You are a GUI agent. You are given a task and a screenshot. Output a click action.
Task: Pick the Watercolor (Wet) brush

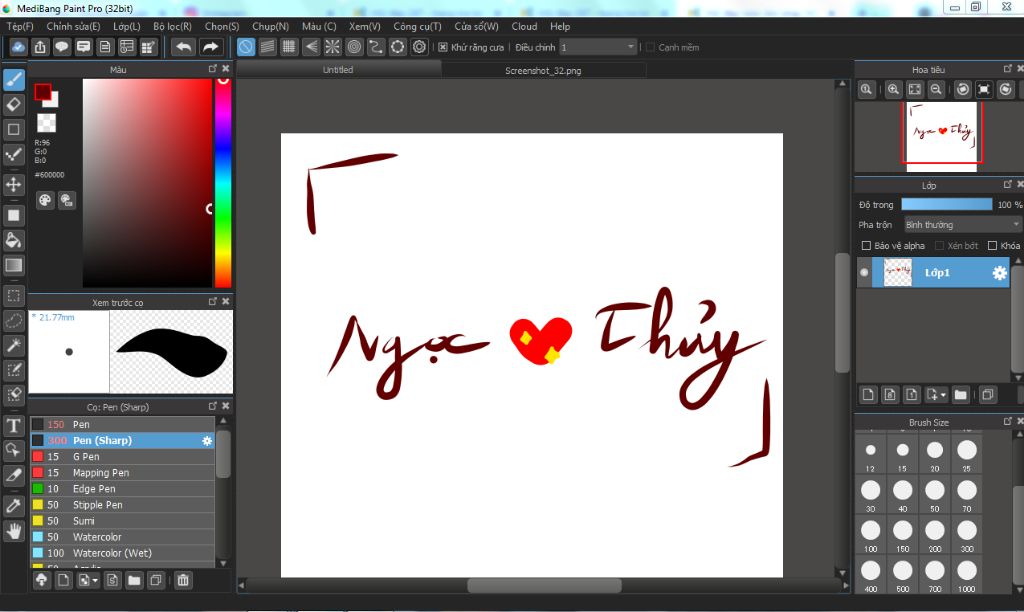(x=123, y=553)
